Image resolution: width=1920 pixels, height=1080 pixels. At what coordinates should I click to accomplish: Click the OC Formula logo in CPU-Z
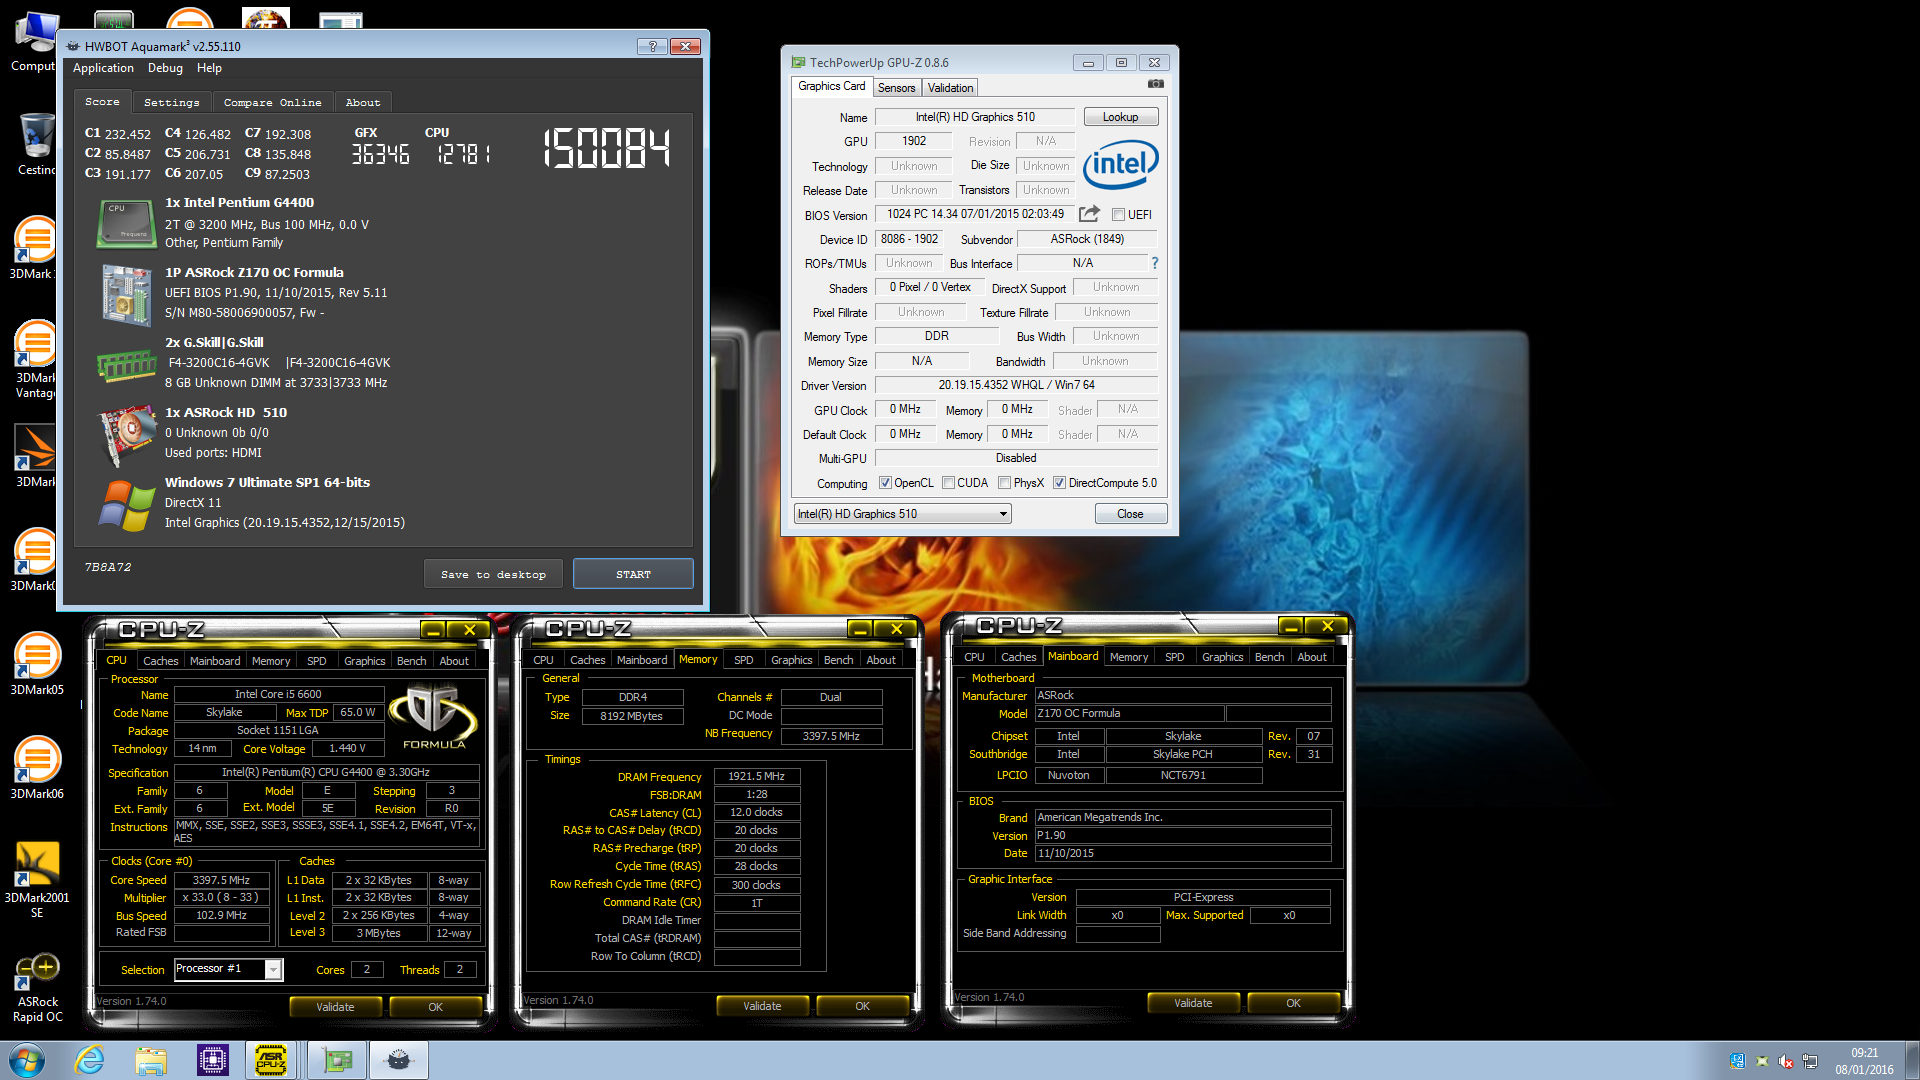[433, 716]
